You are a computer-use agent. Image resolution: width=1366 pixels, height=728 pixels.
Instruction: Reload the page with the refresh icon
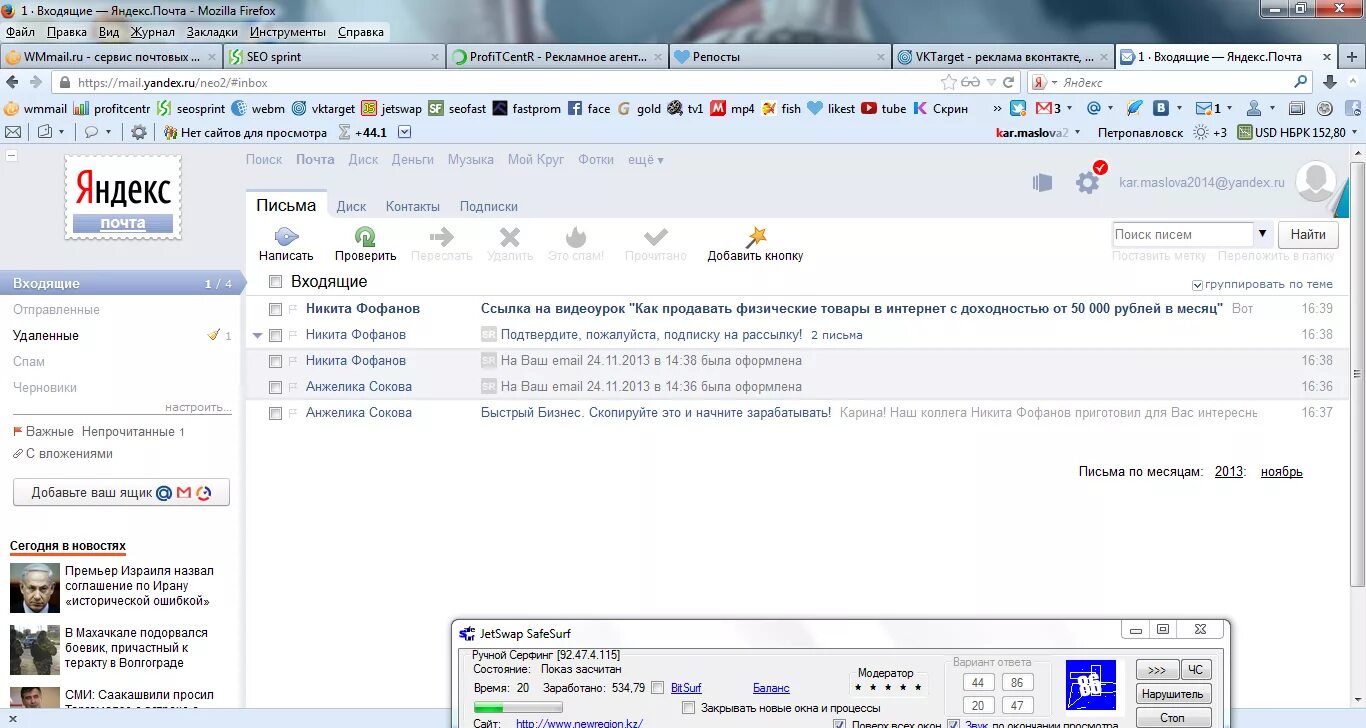click(x=1009, y=83)
